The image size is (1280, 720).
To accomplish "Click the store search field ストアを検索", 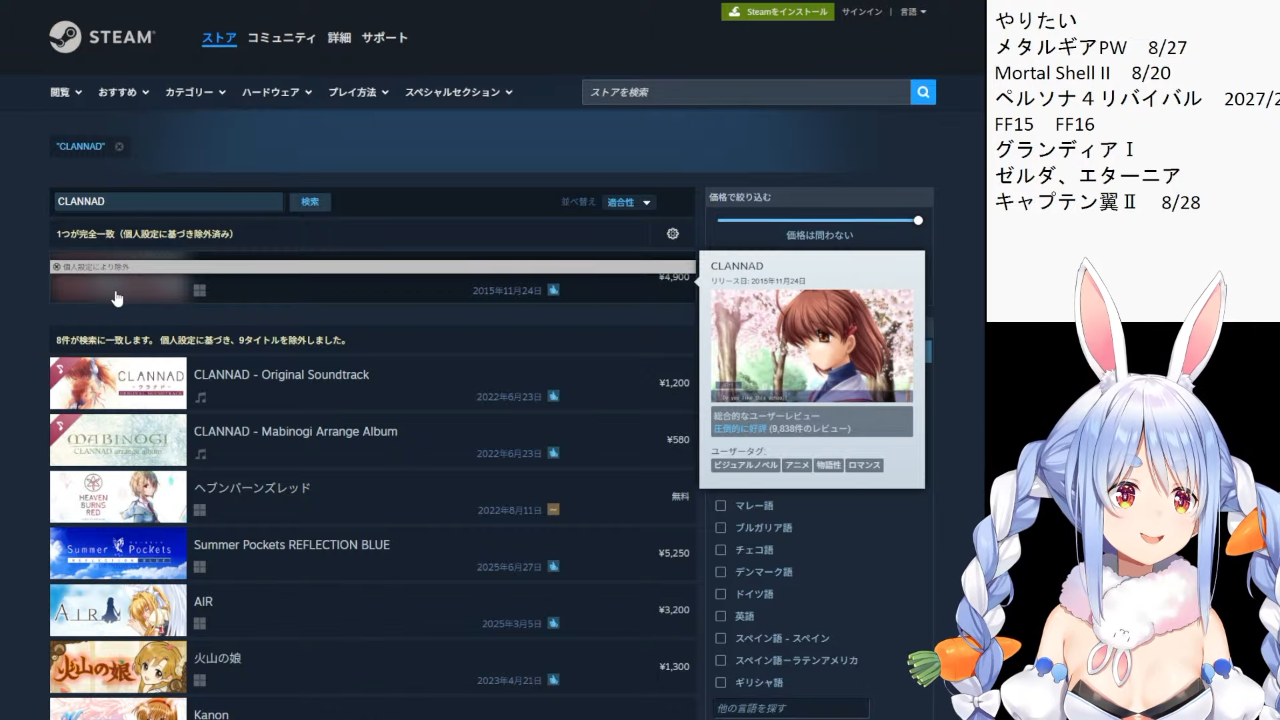I will point(746,92).
